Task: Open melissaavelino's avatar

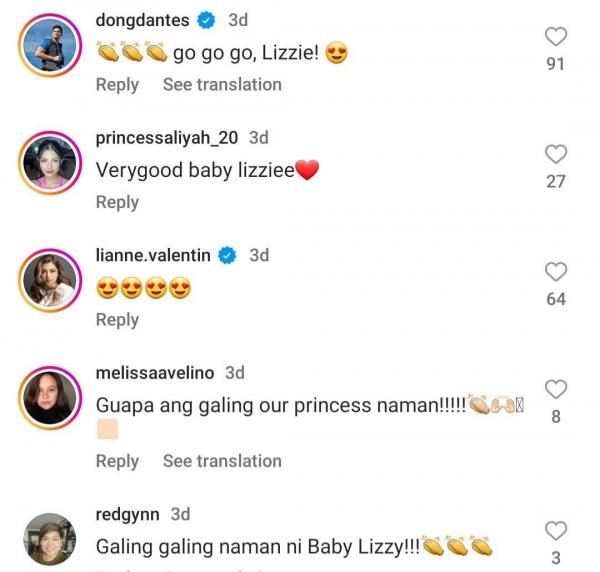Action: point(50,397)
